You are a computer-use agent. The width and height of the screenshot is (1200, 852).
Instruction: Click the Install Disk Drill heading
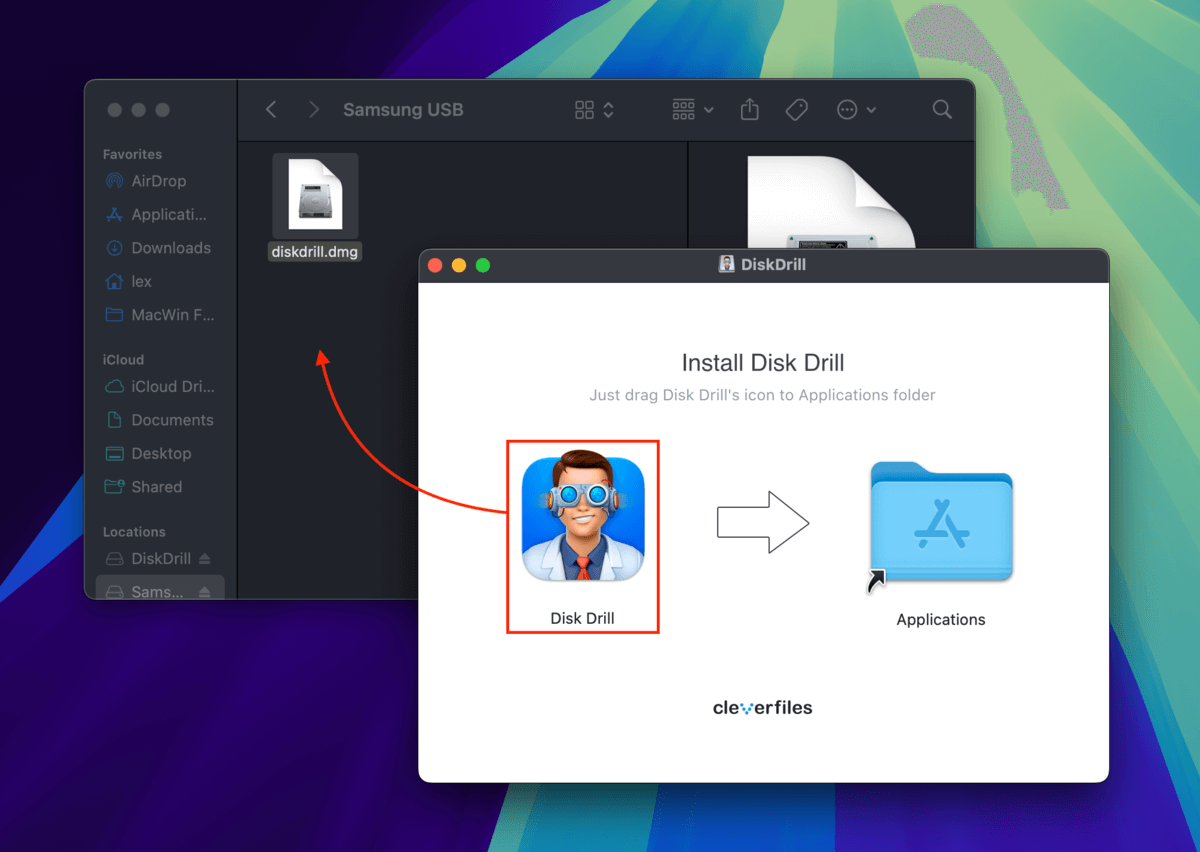pyautogui.click(x=763, y=363)
